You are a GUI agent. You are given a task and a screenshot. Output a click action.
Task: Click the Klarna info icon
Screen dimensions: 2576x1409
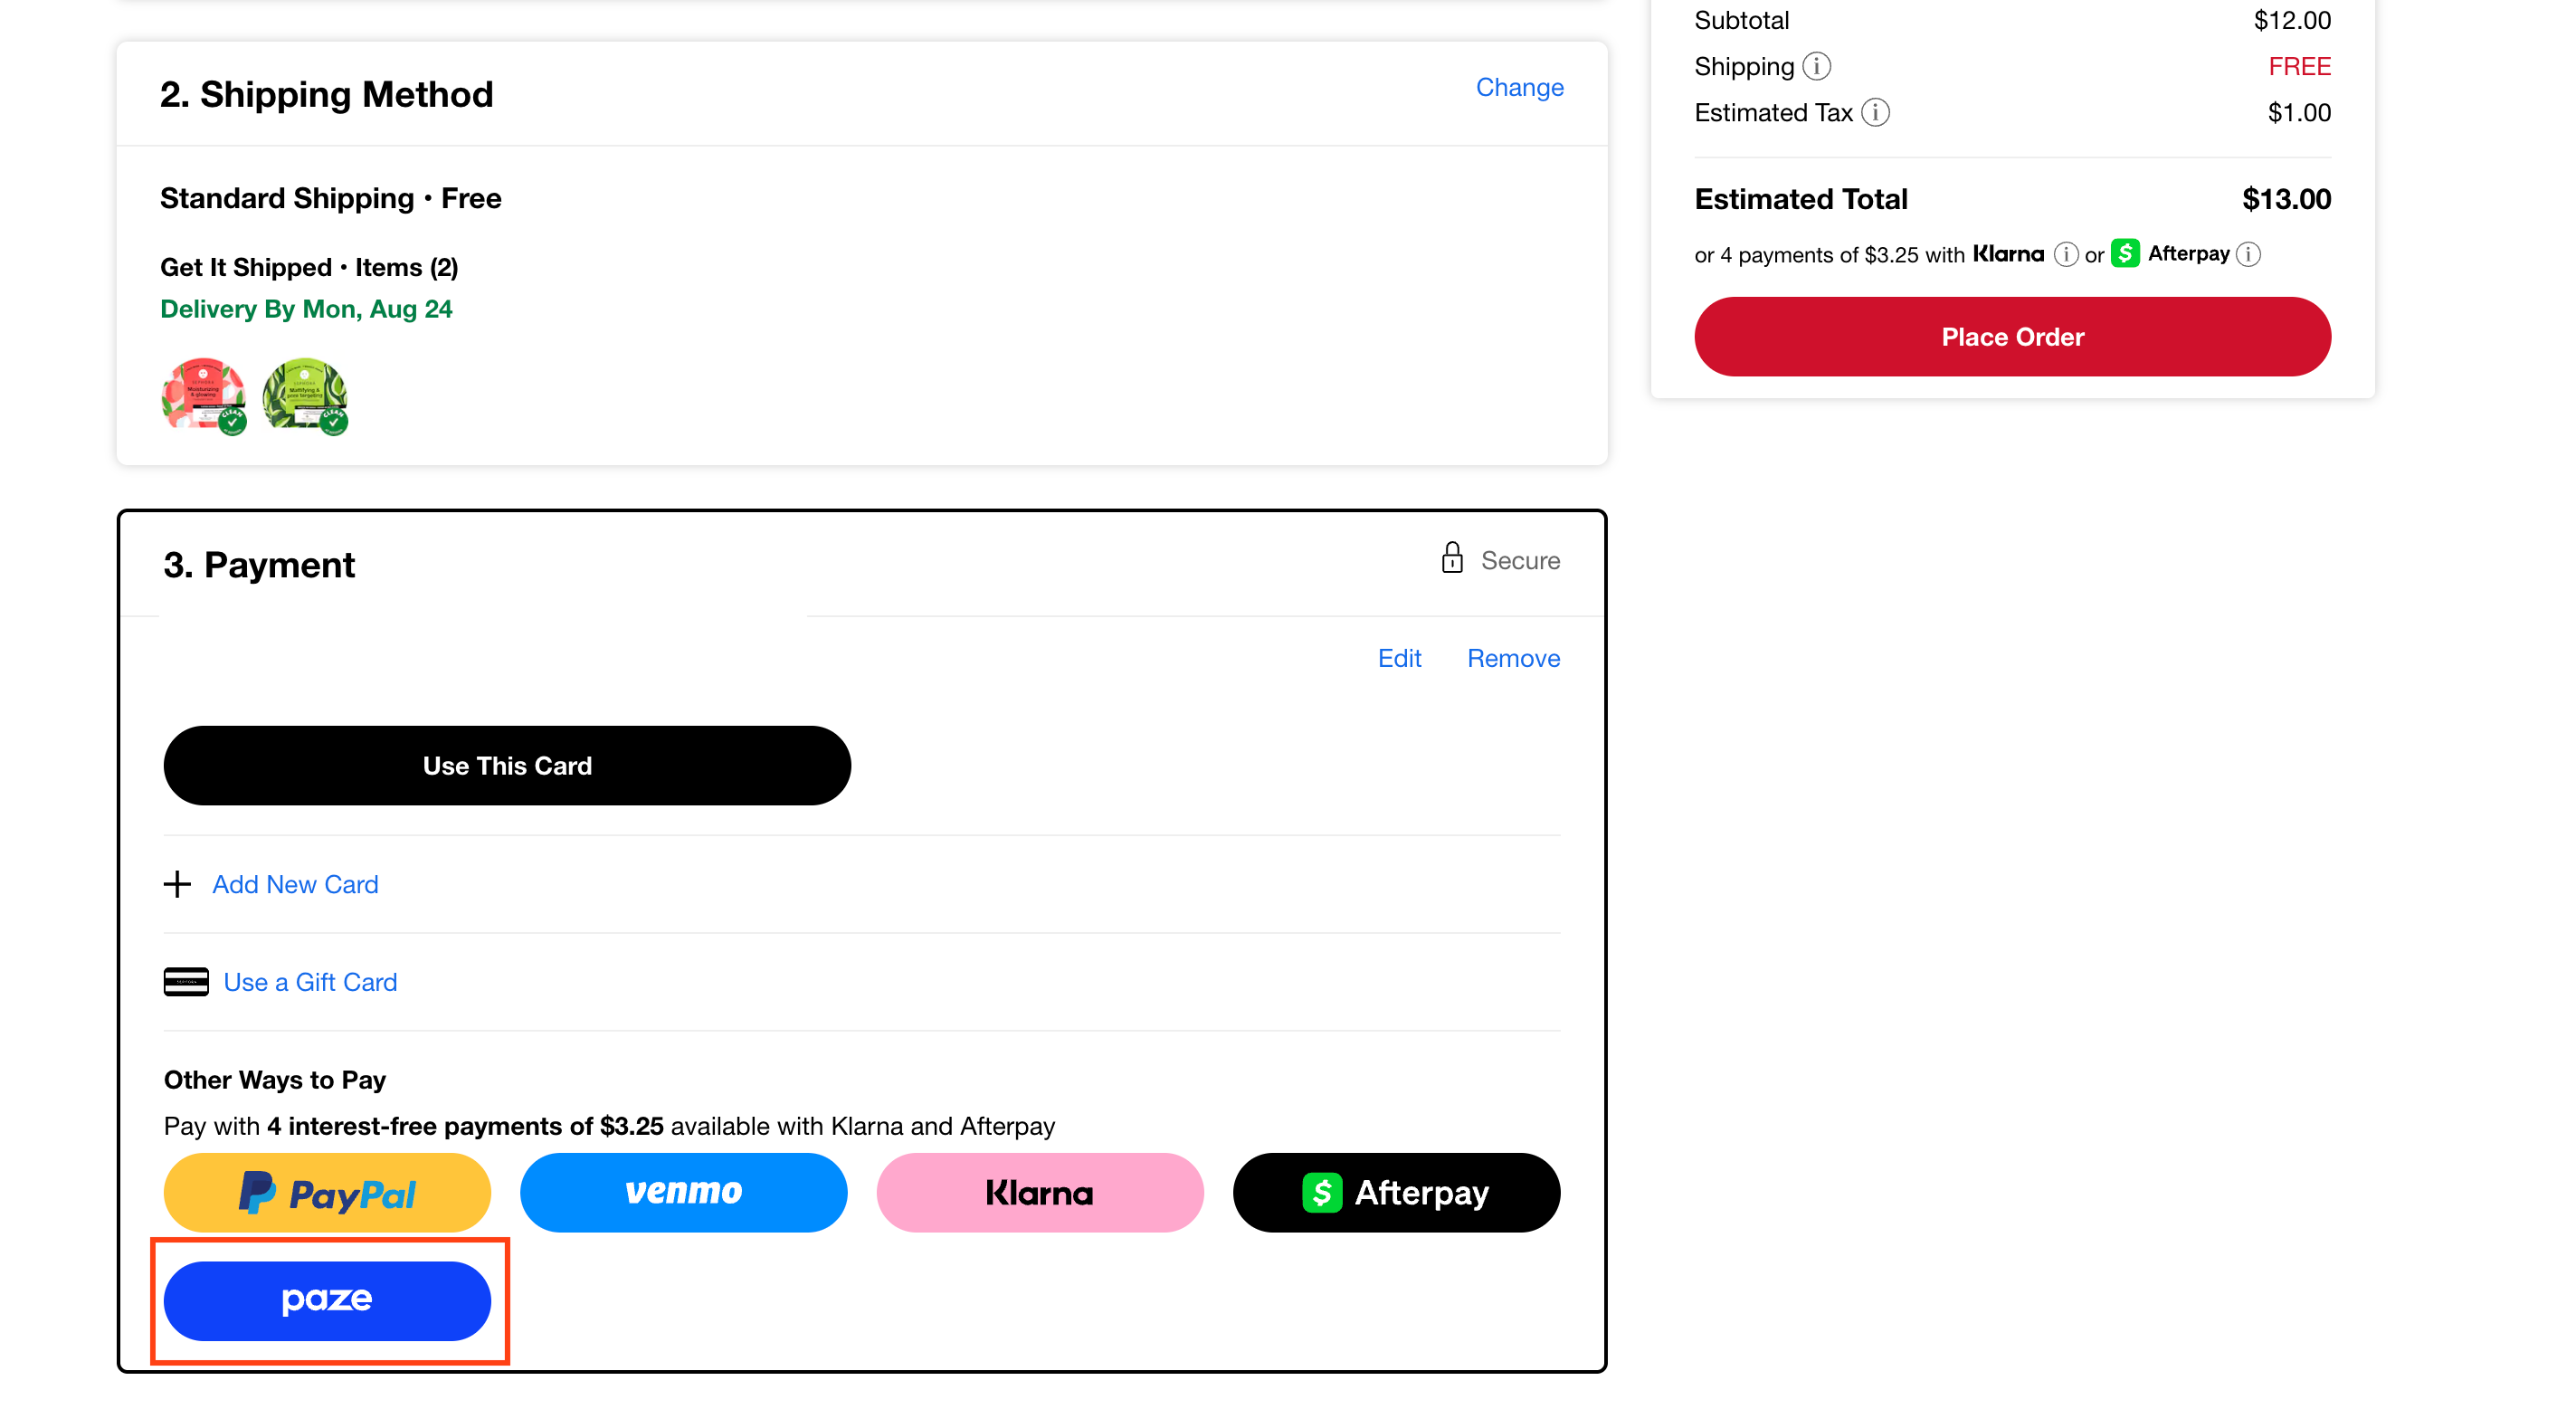point(2065,255)
